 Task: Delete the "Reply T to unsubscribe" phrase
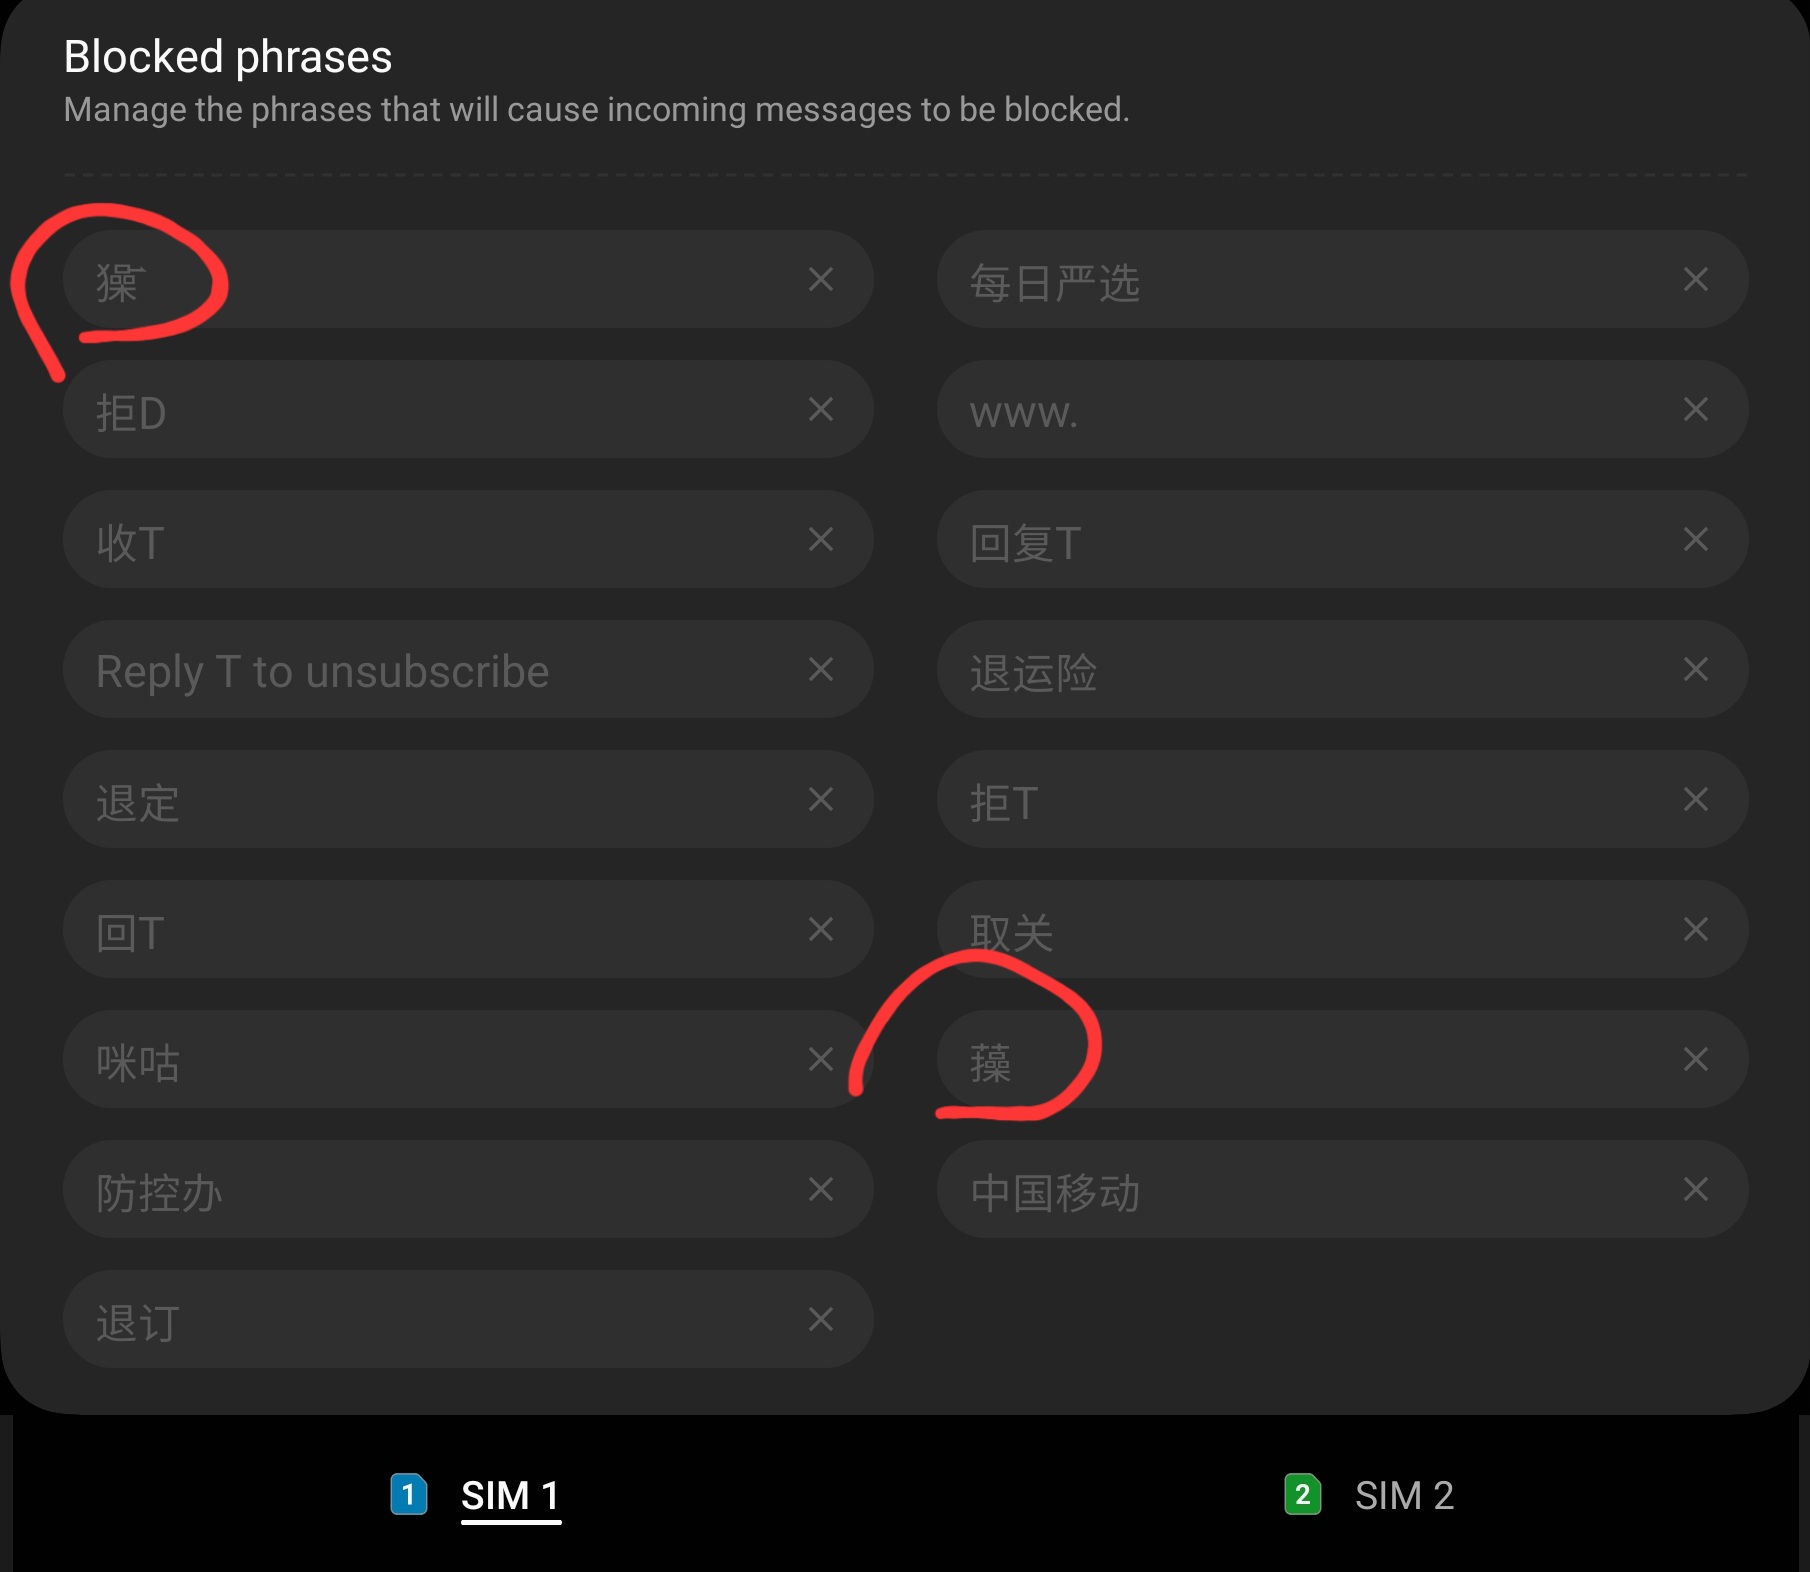click(x=822, y=670)
